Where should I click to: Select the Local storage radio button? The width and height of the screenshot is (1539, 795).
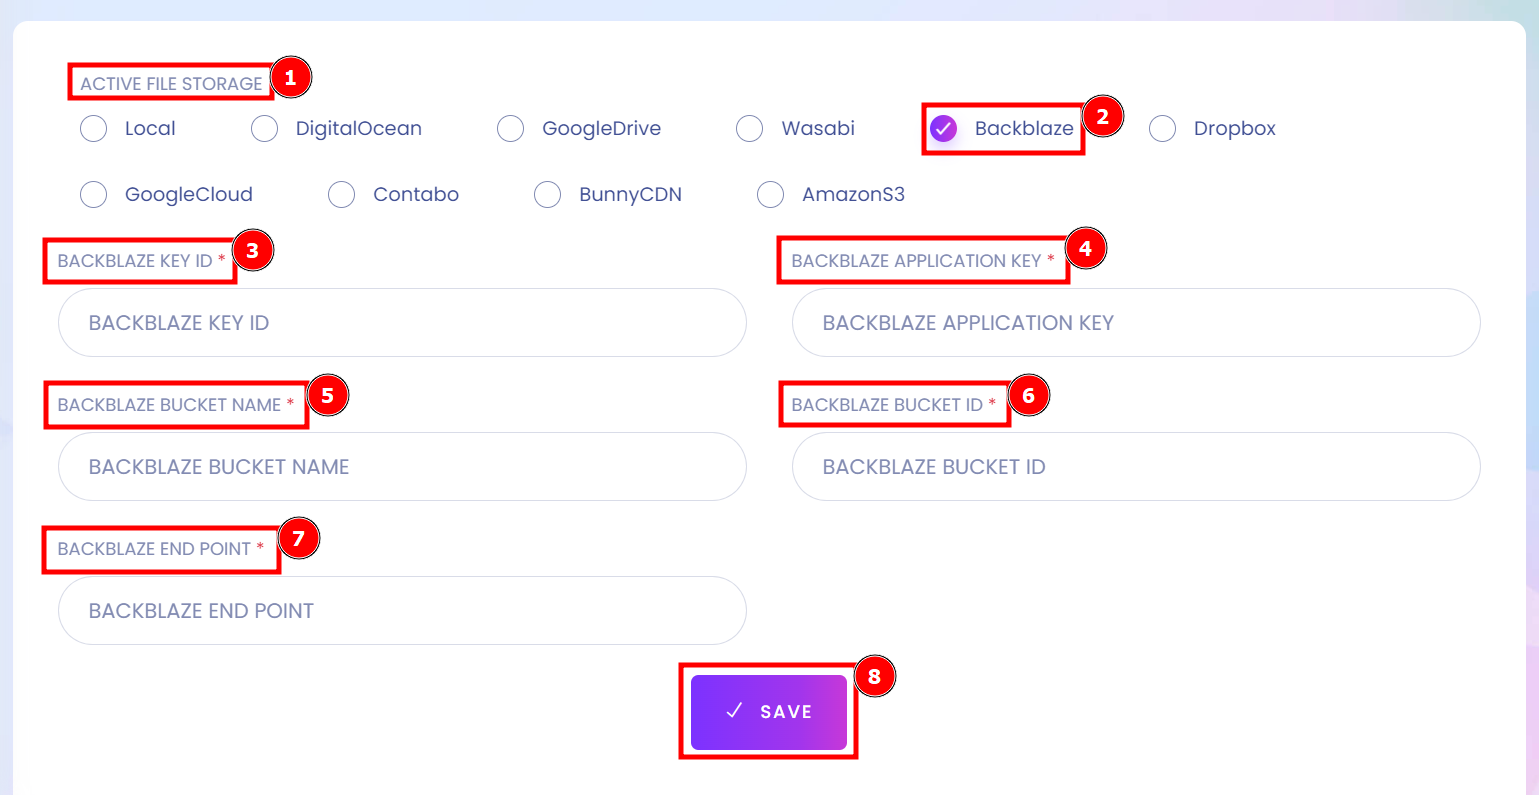click(94, 129)
